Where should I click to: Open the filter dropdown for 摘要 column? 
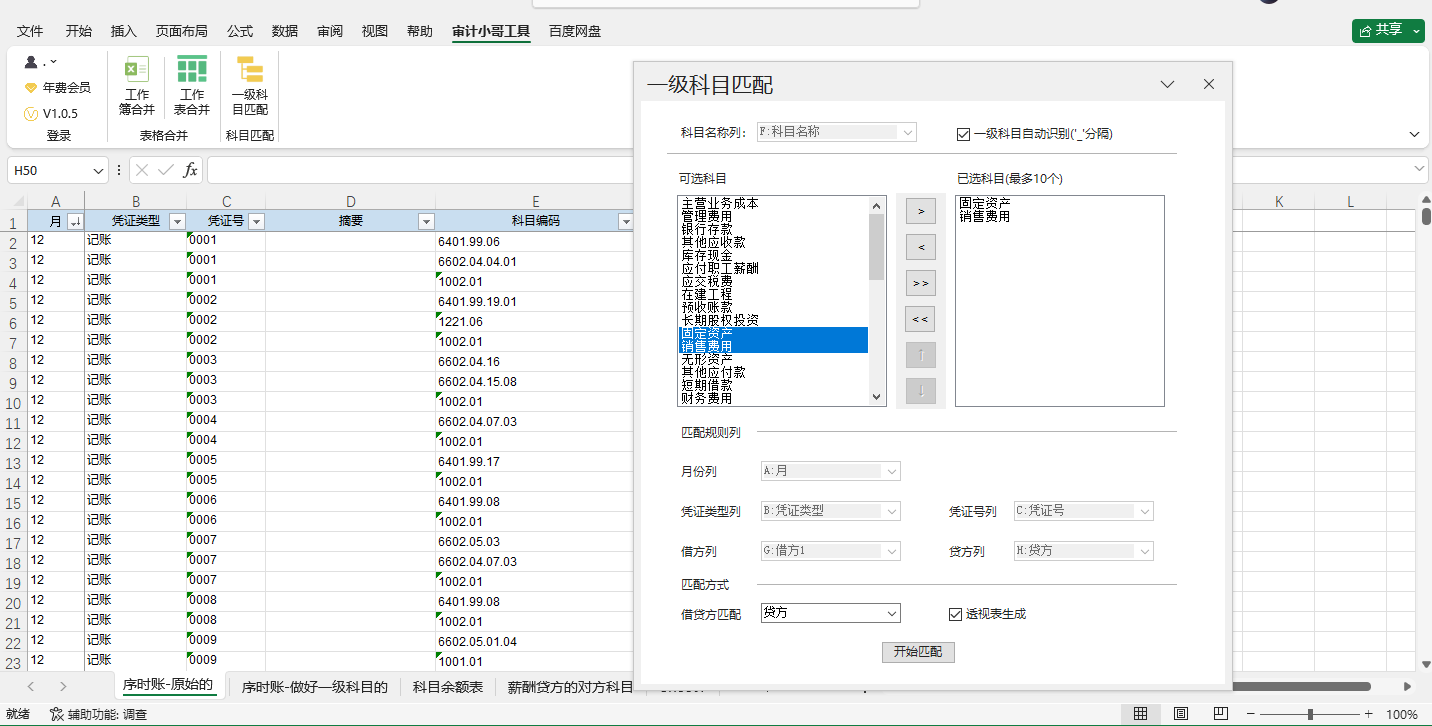click(x=426, y=221)
